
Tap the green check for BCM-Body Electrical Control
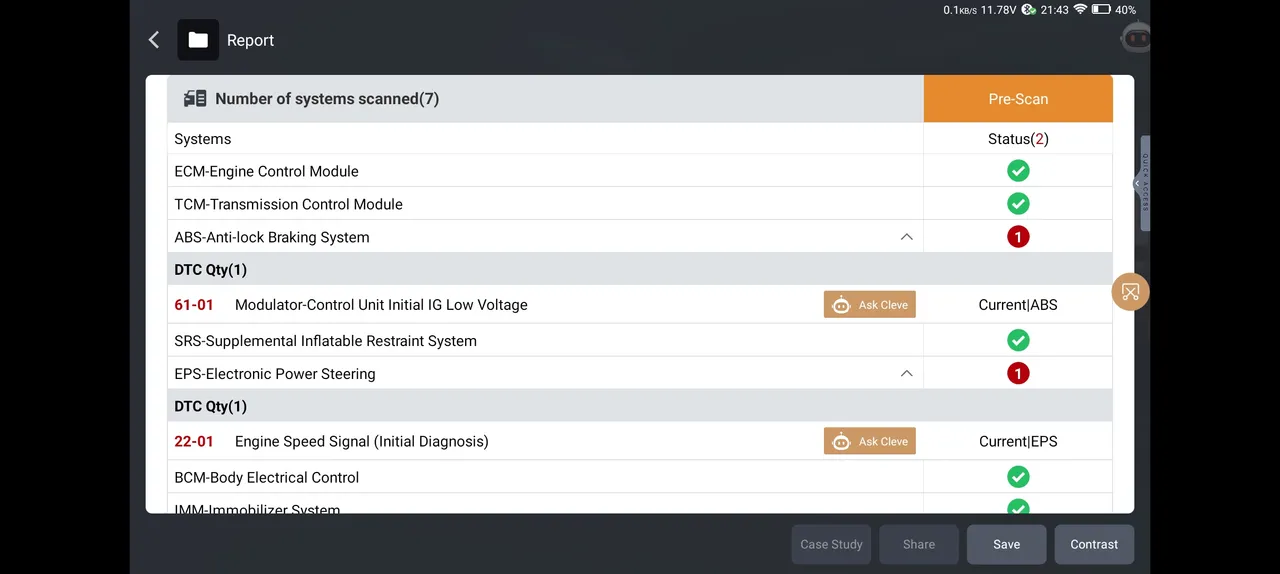click(x=1018, y=477)
